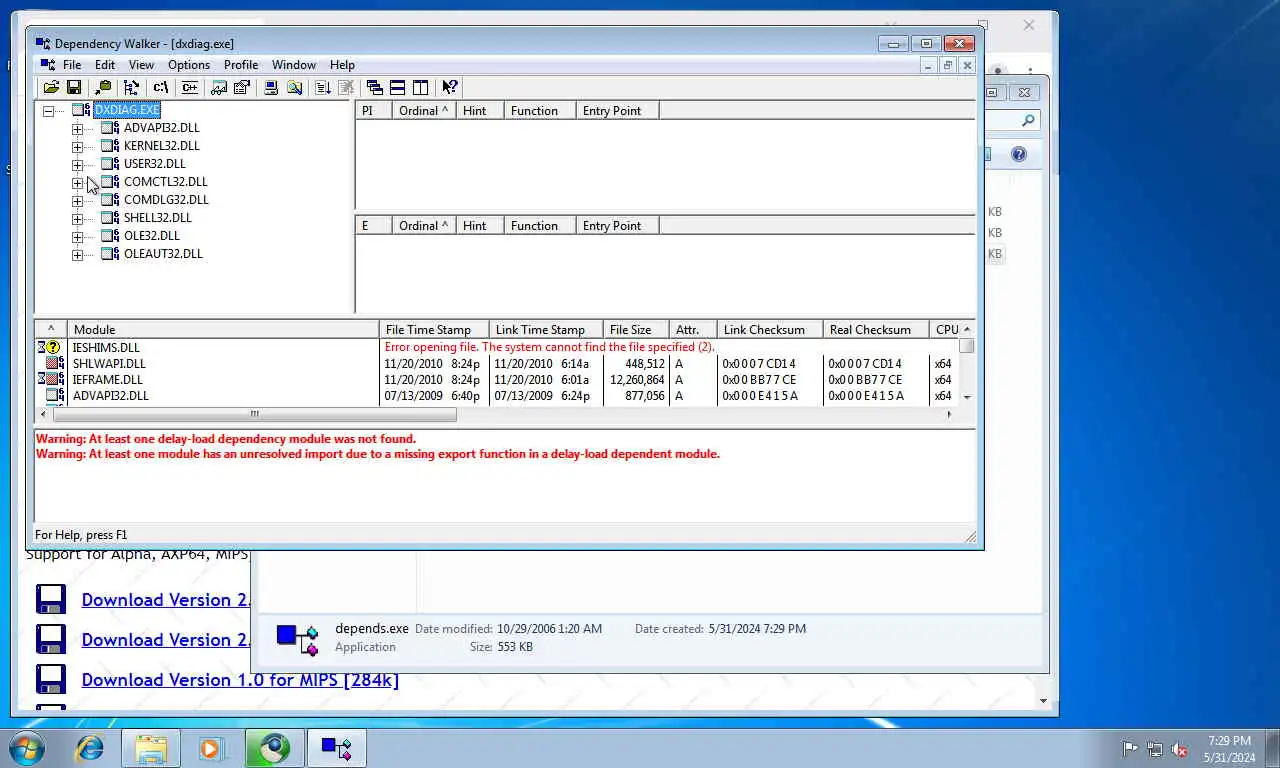
Task: Click Dependency Walker taskbar button
Action: pos(336,748)
